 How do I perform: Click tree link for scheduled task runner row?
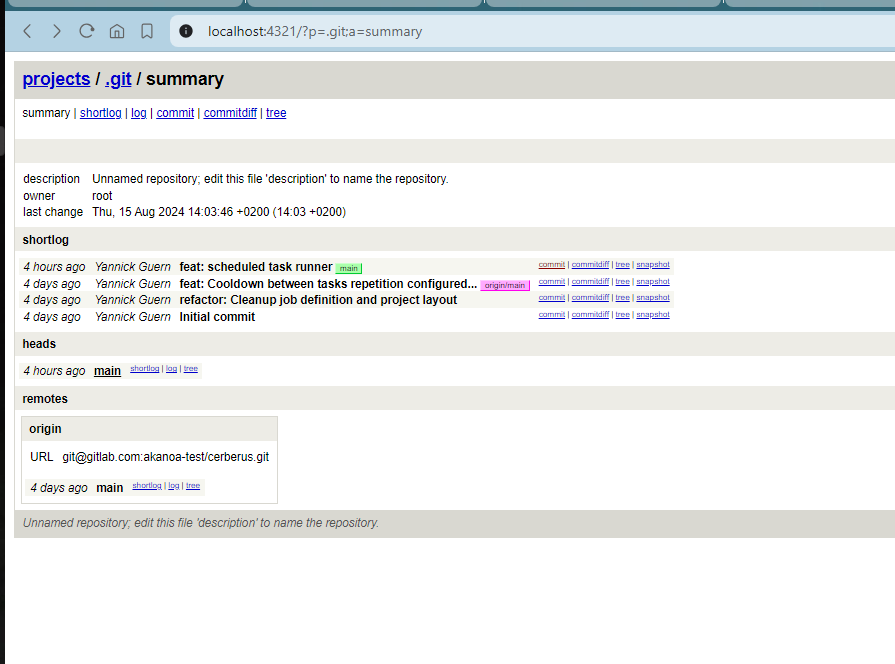tap(623, 264)
